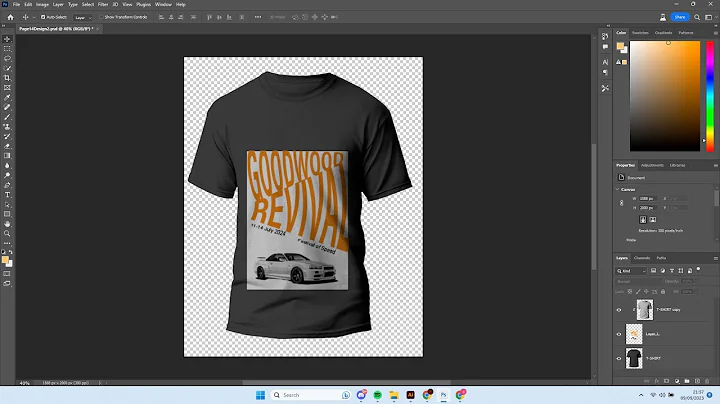720x404 pixels.
Task: Select the Eraser tool
Action: (7, 146)
